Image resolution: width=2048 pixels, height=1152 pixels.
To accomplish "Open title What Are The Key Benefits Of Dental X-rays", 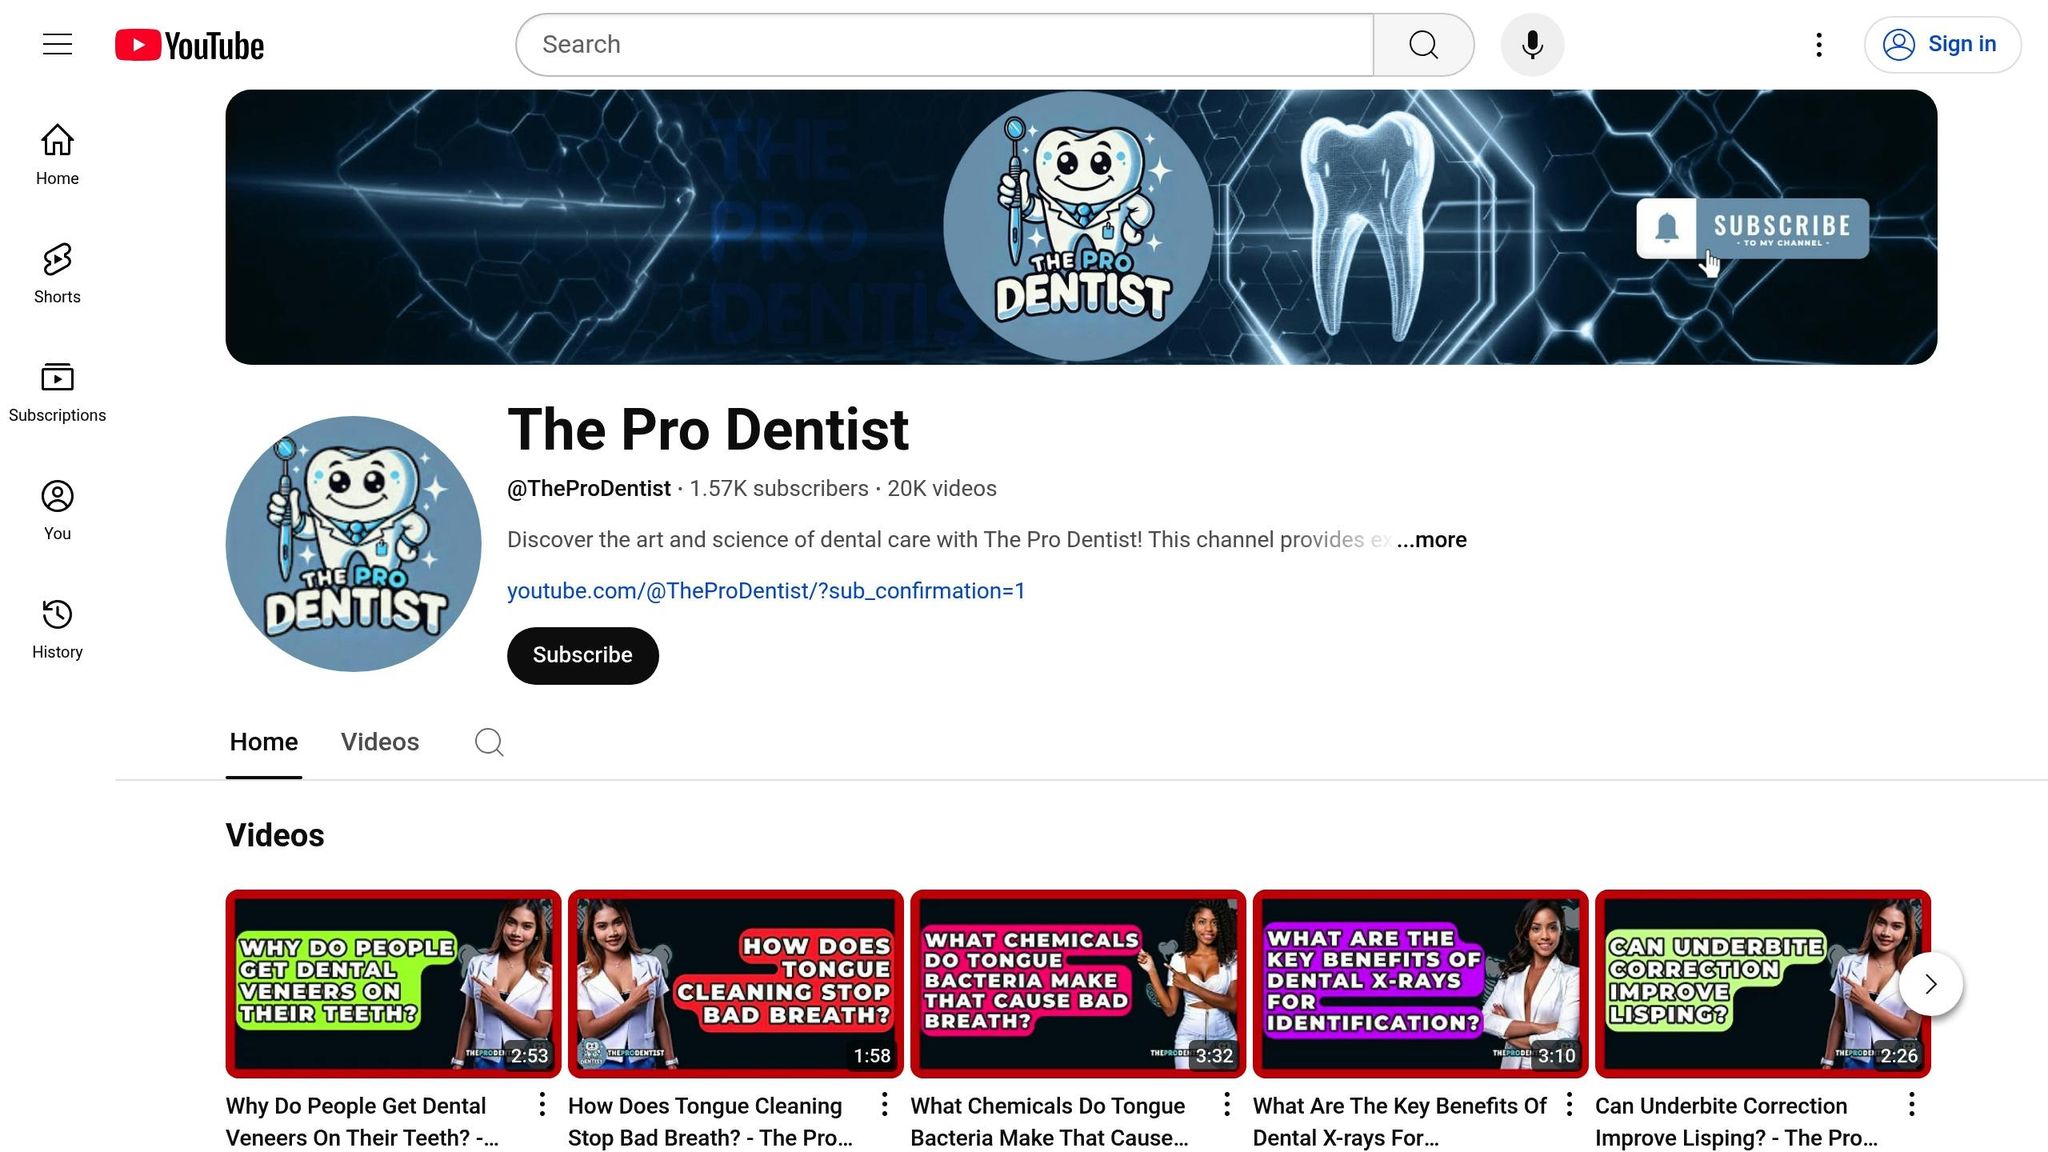I will click(x=1400, y=1122).
